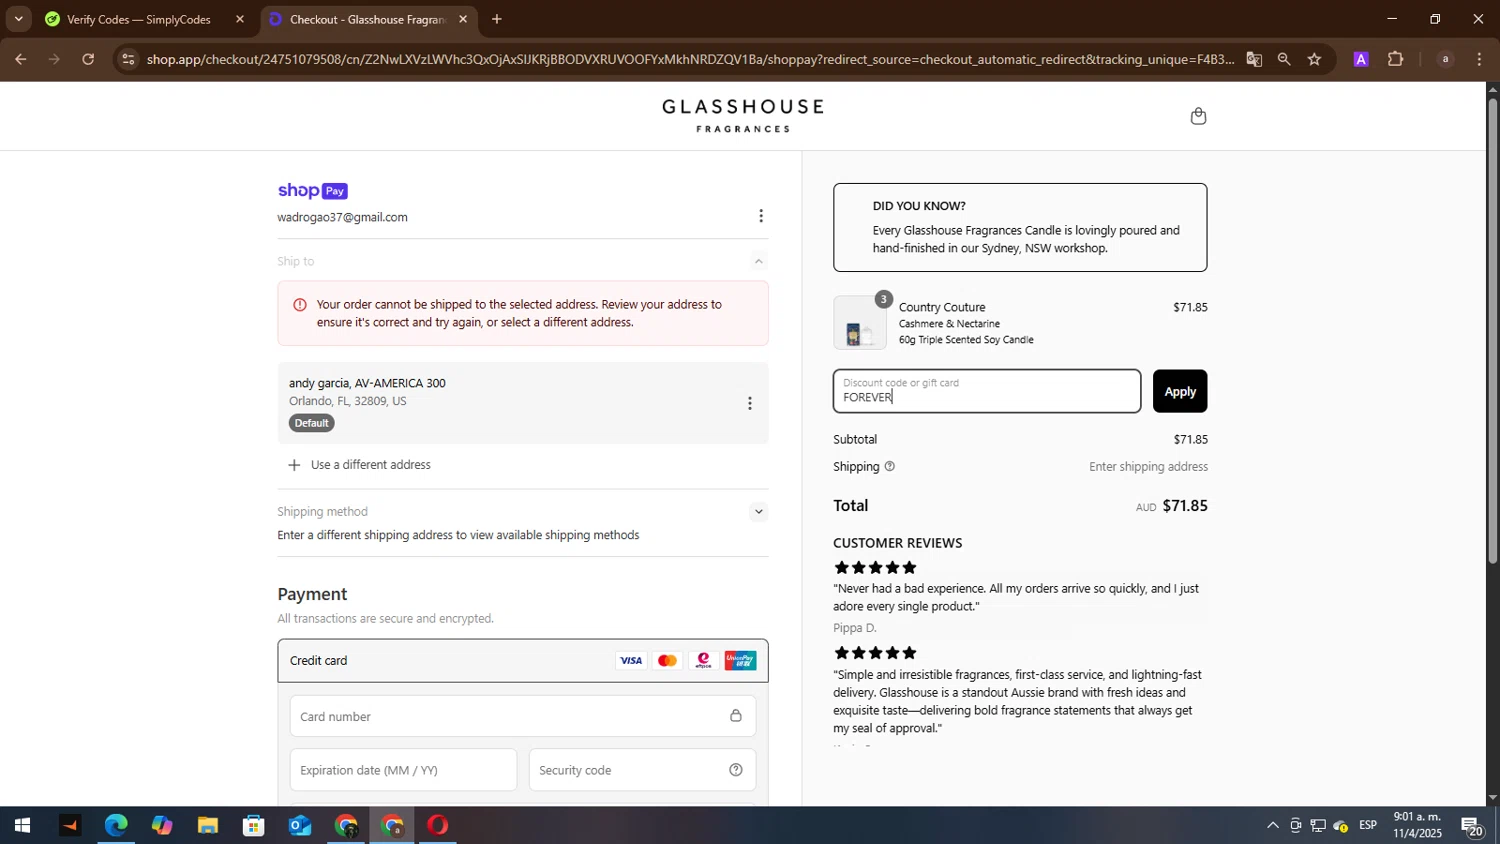This screenshot has height=844, width=1500.
Task: Click the Security code field
Action: (x=642, y=770)
